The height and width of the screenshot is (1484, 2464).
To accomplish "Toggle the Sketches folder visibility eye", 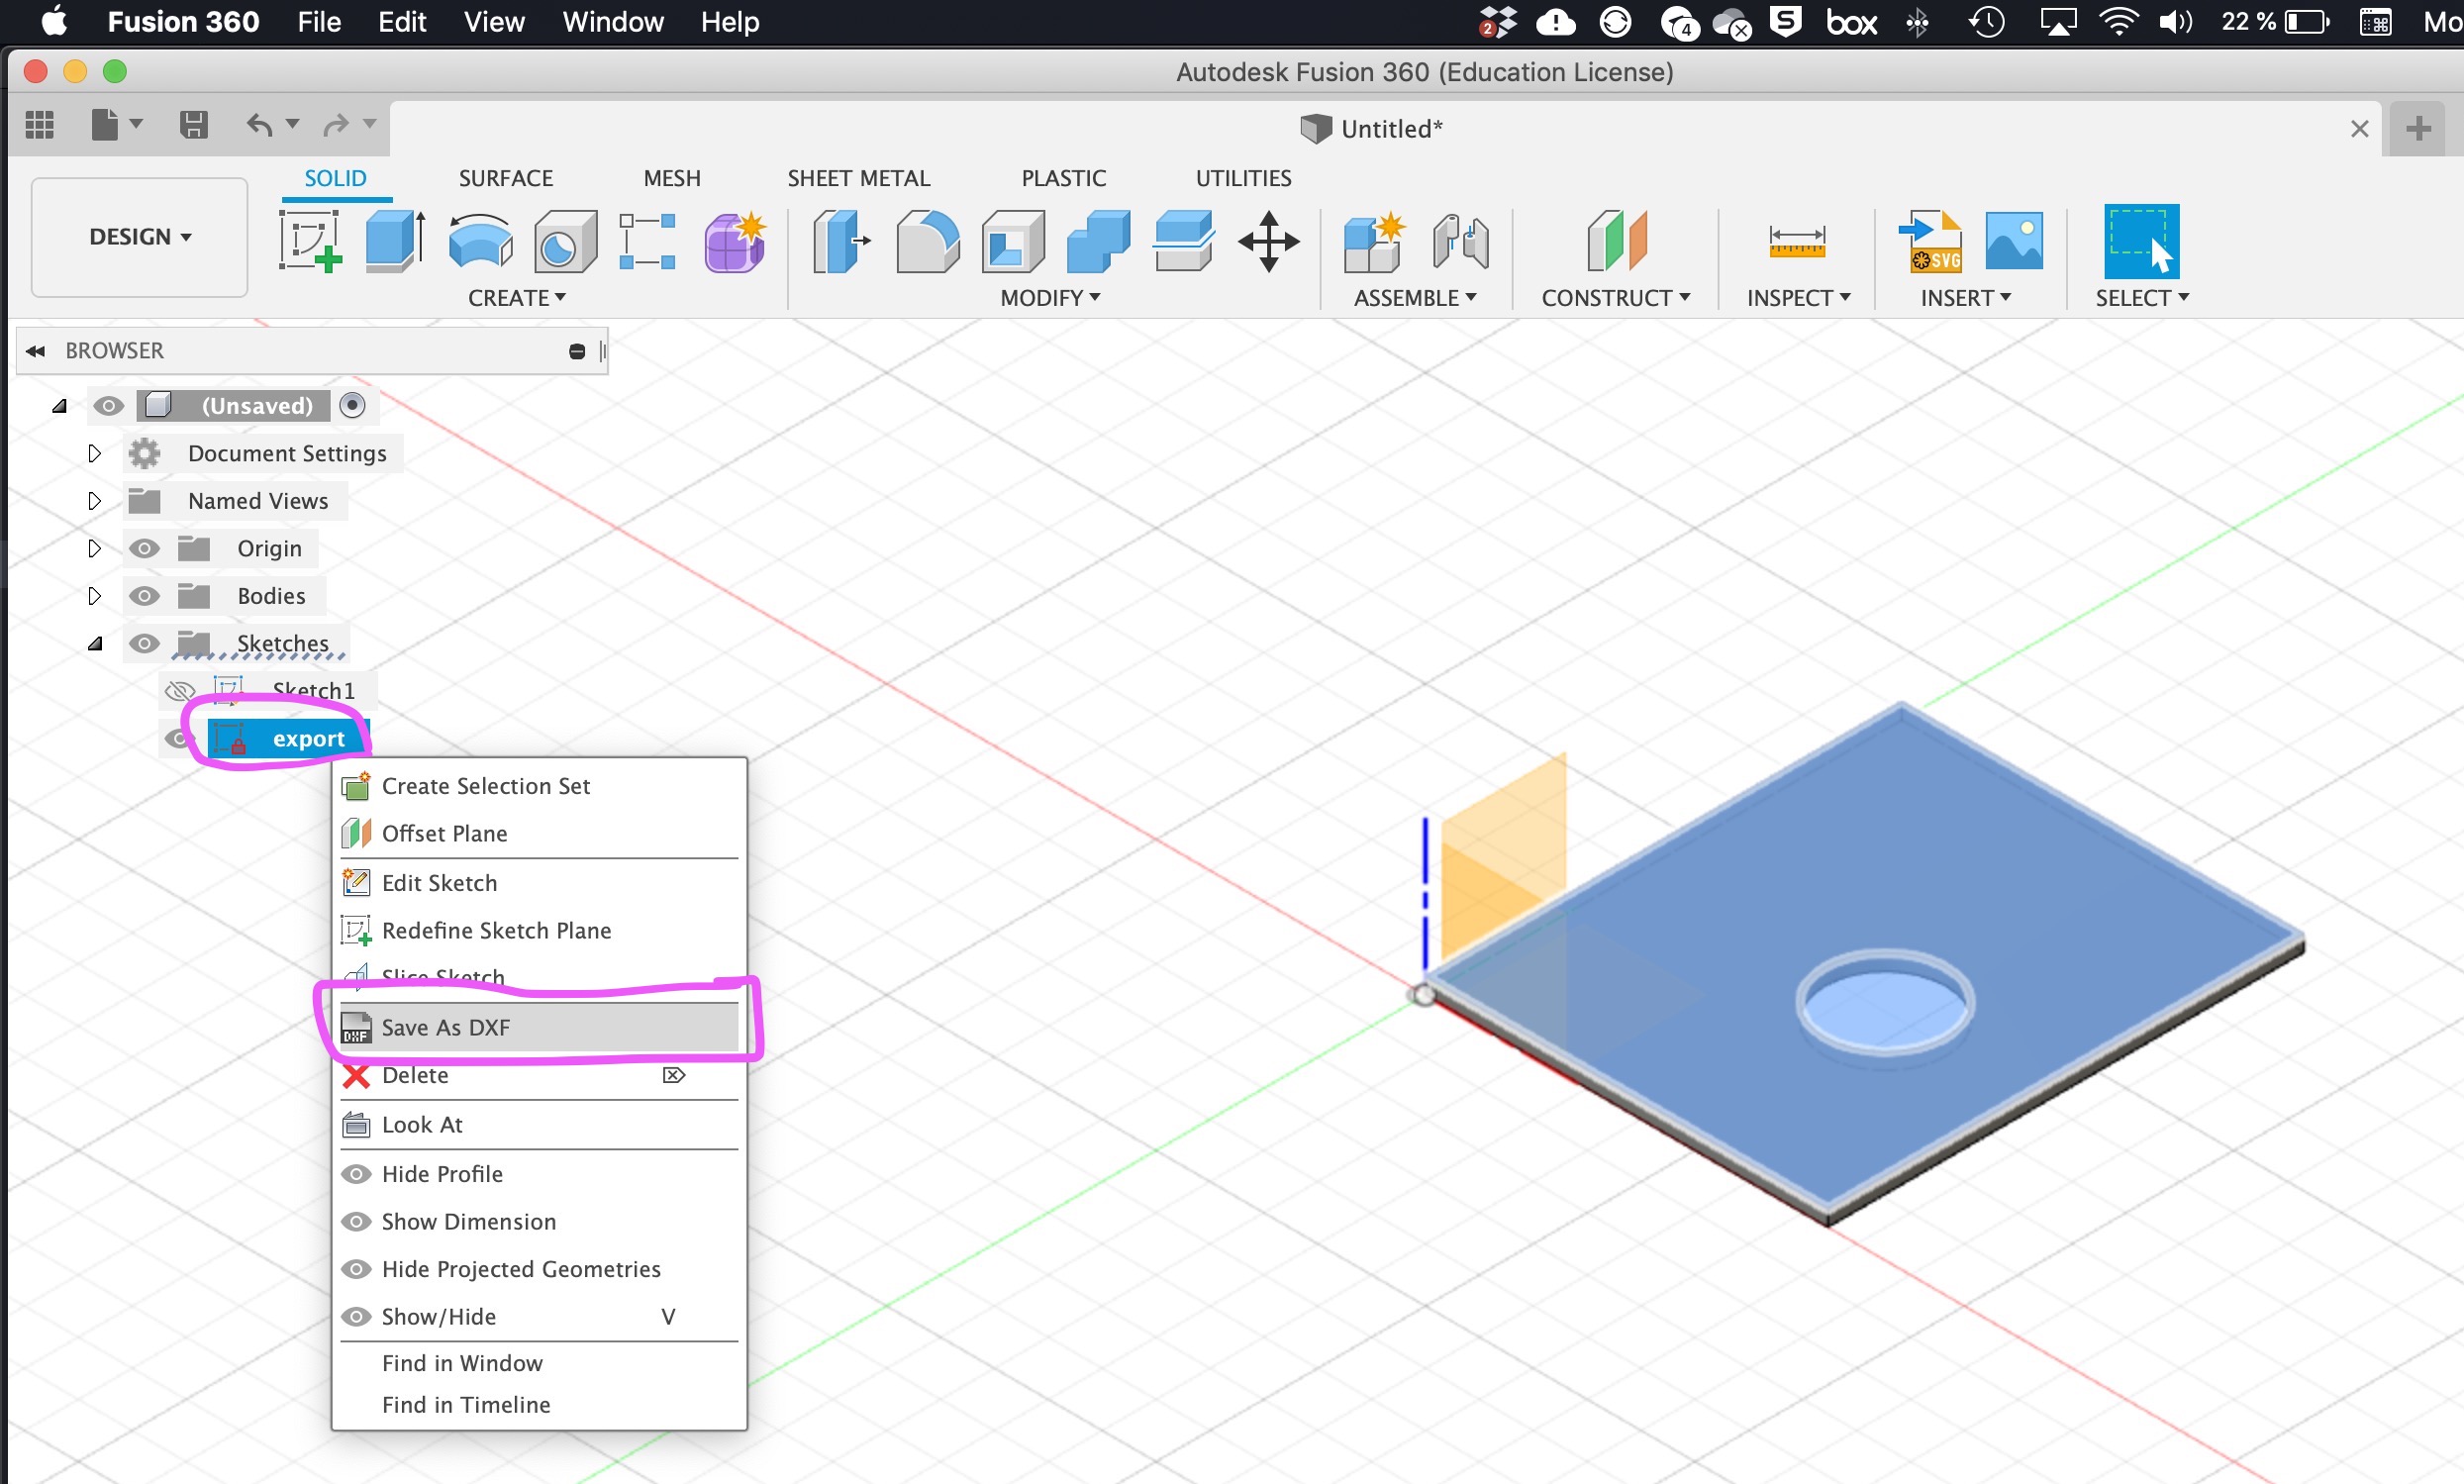I will 144,643.
